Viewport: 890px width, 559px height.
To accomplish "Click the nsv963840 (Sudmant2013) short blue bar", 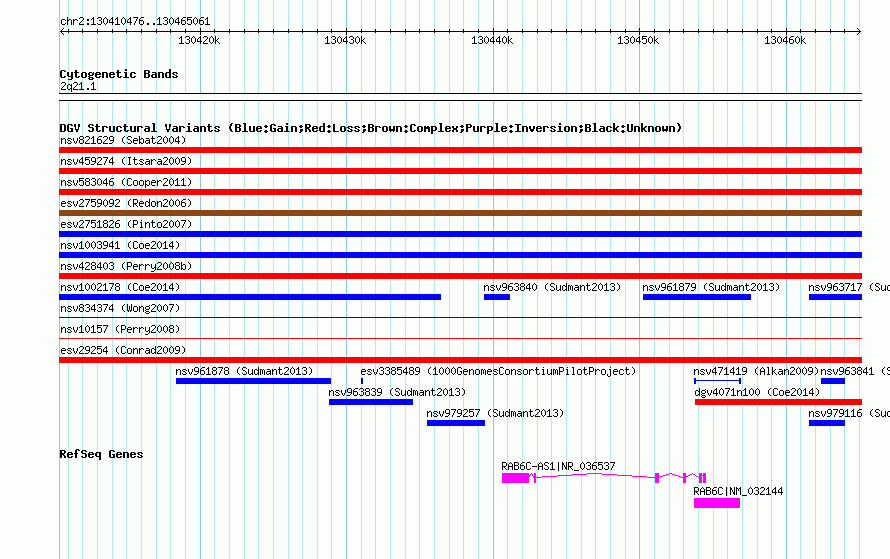I will (497, 297).
